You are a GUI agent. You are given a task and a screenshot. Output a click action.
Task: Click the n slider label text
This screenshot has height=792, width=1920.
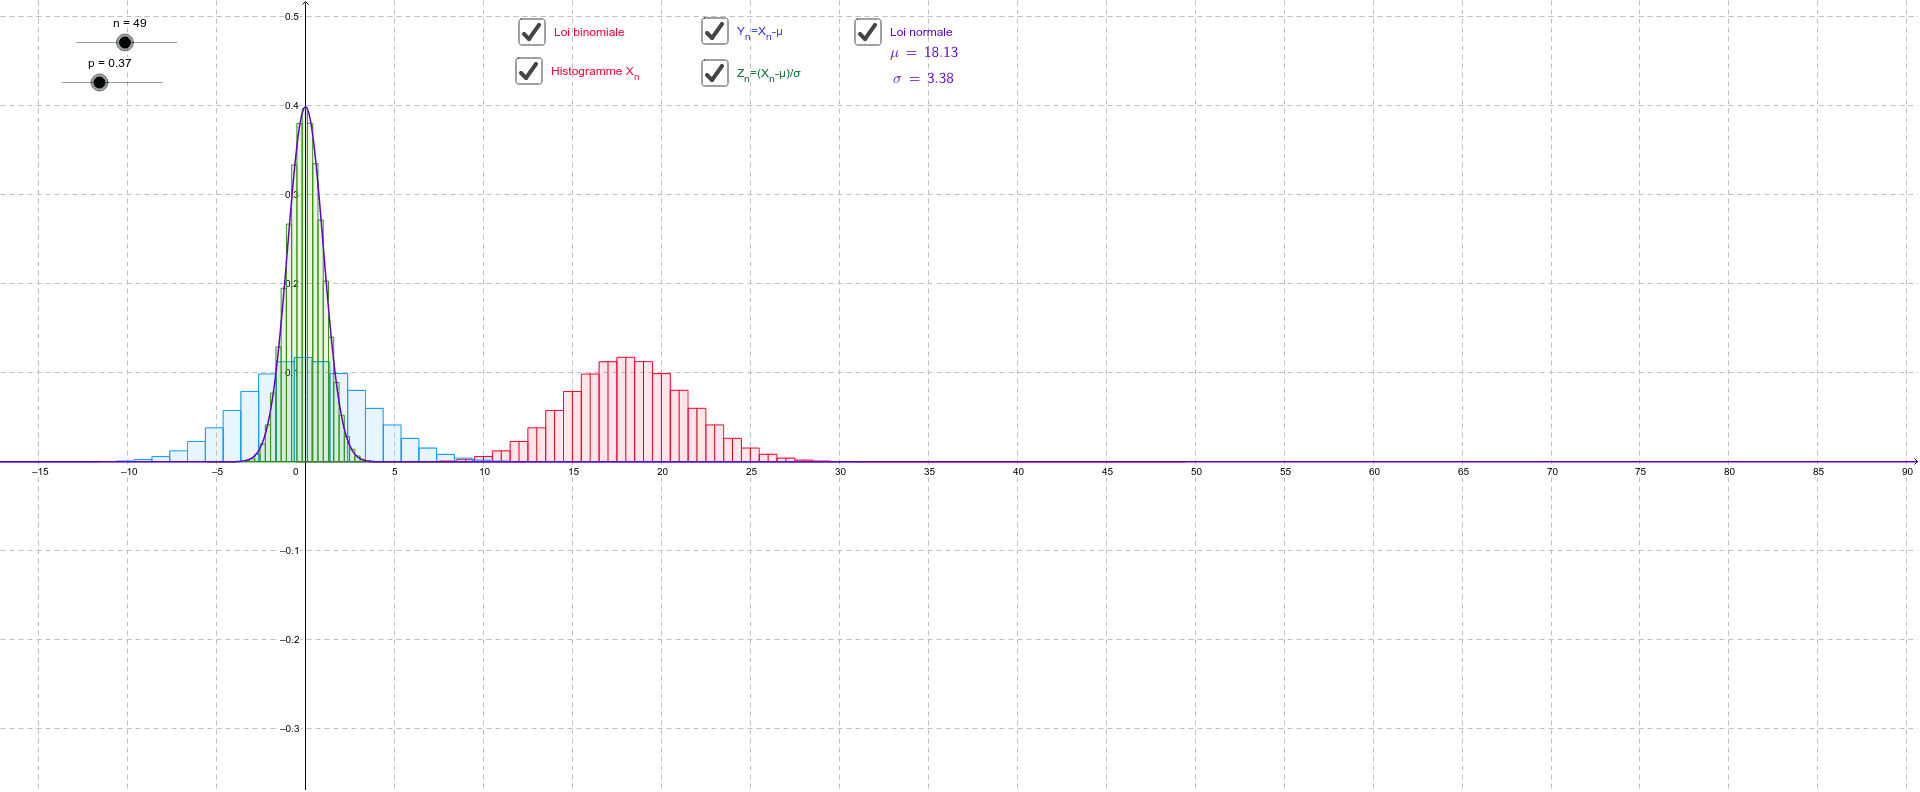[130, 23]
